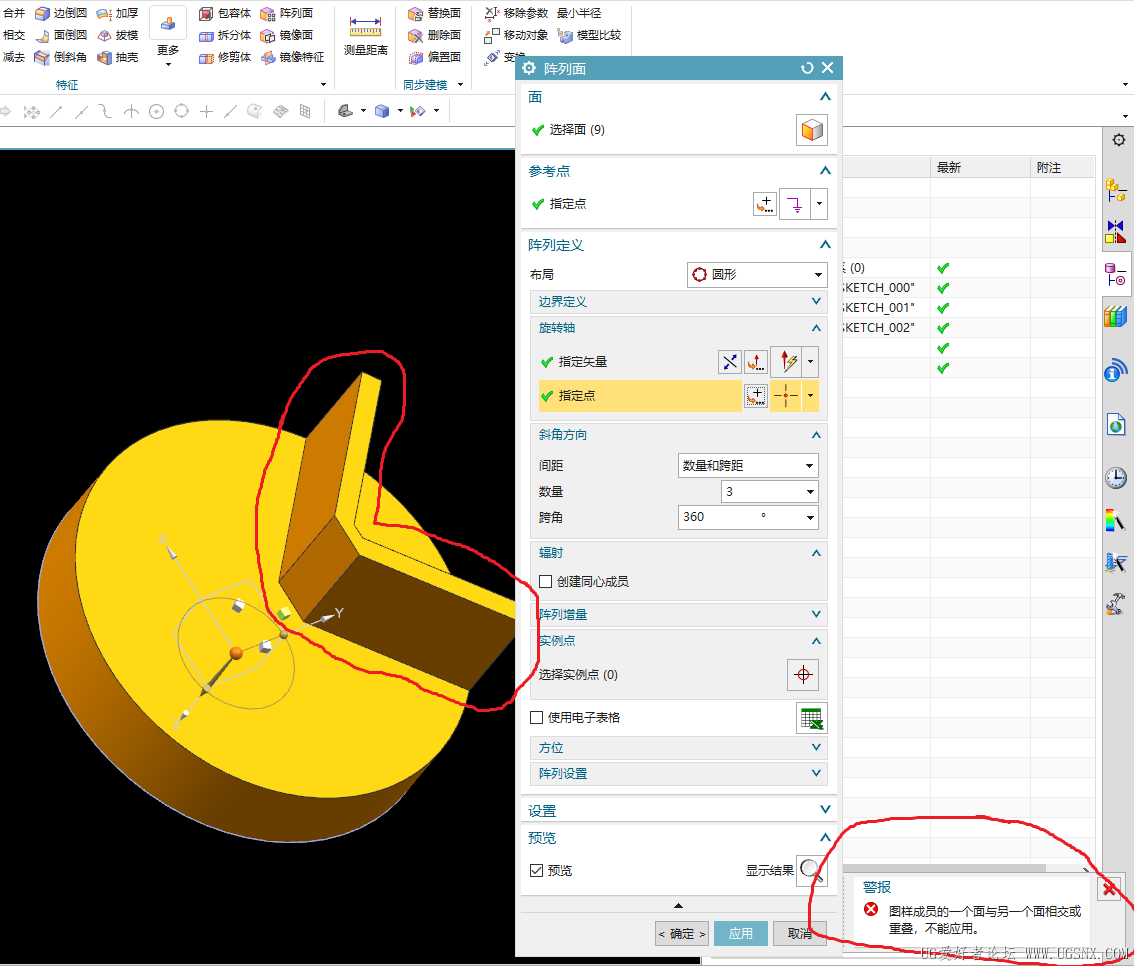Click the 应用 apply button
Screen dimensions: 1134x966
pos(741,933)
